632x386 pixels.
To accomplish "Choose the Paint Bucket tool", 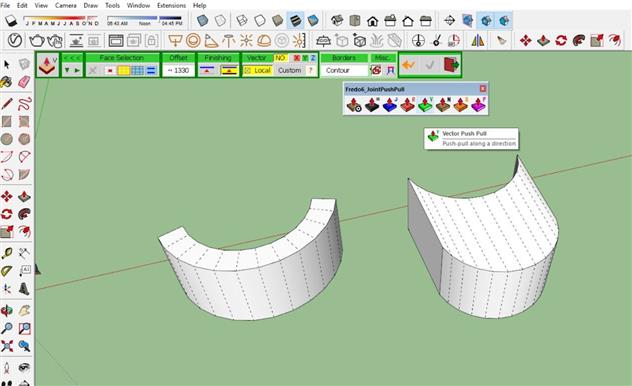I will click(6, 82).
